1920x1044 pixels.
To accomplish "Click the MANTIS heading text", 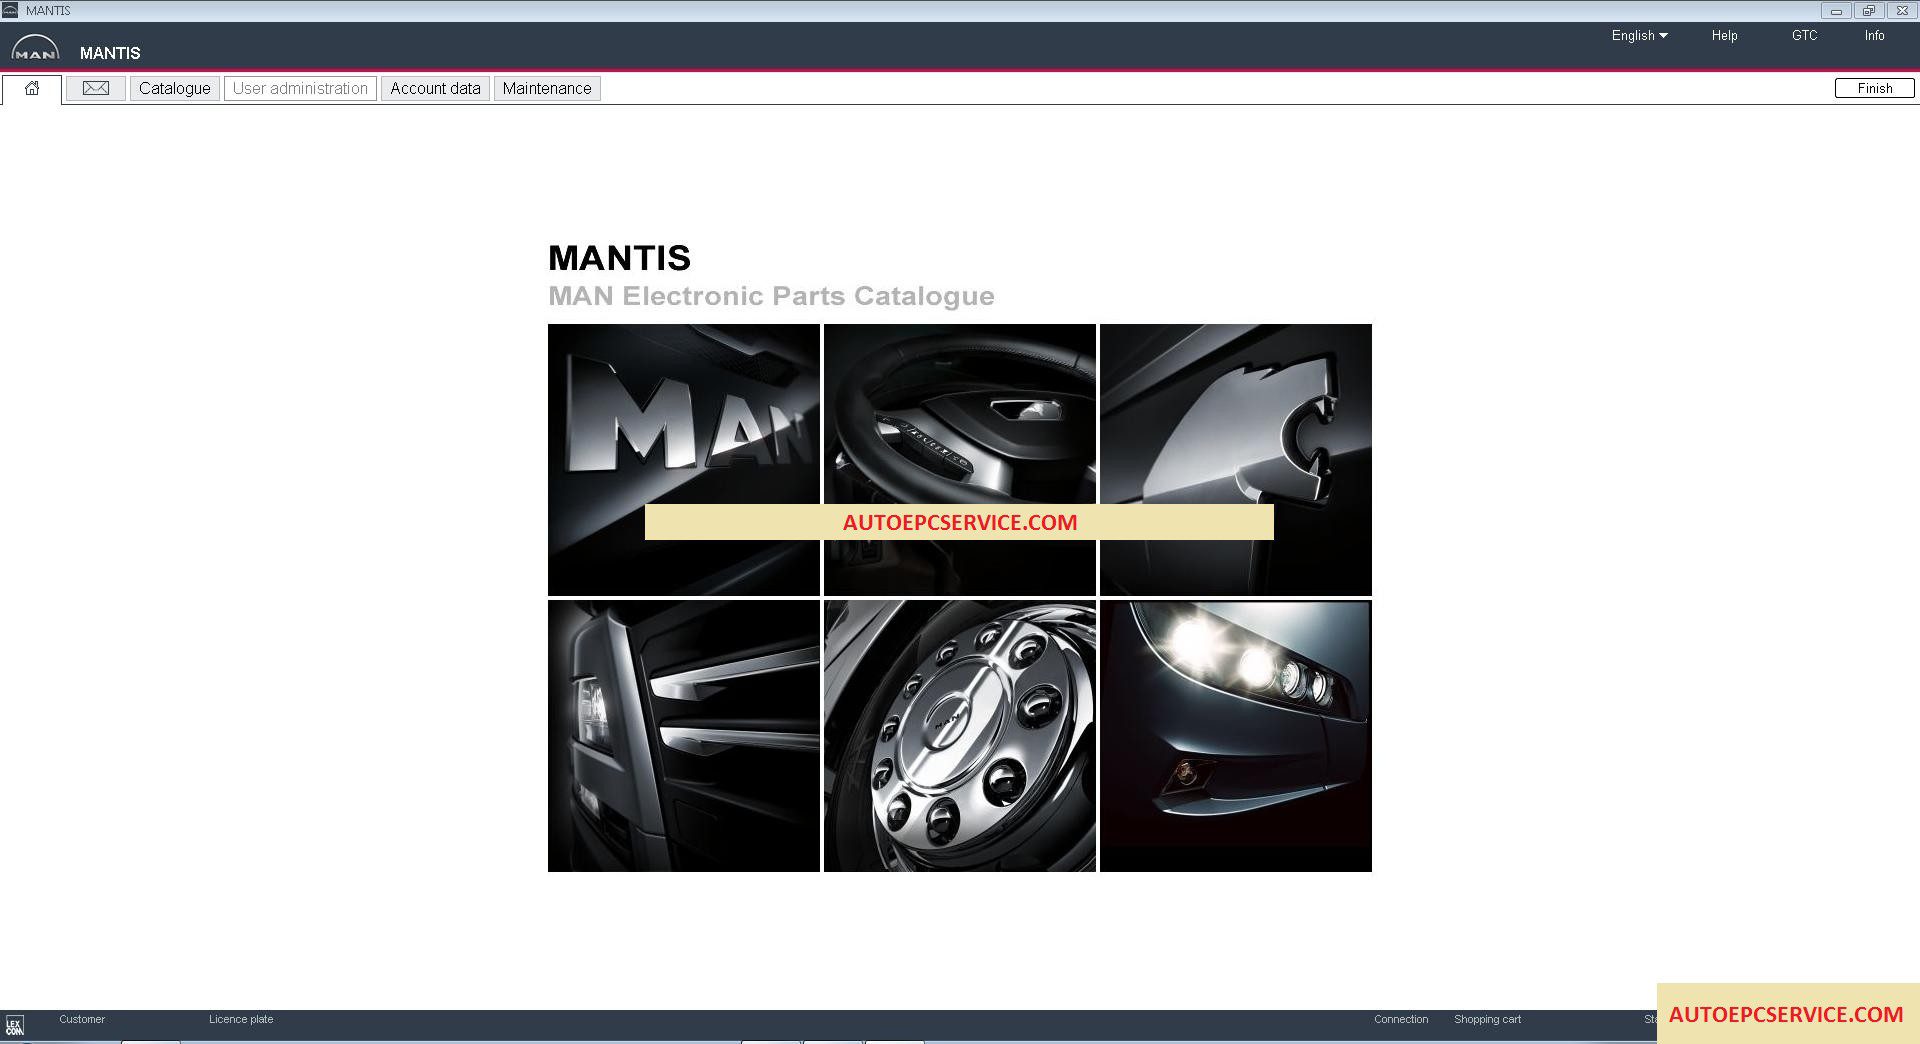I will coord(619,258).
